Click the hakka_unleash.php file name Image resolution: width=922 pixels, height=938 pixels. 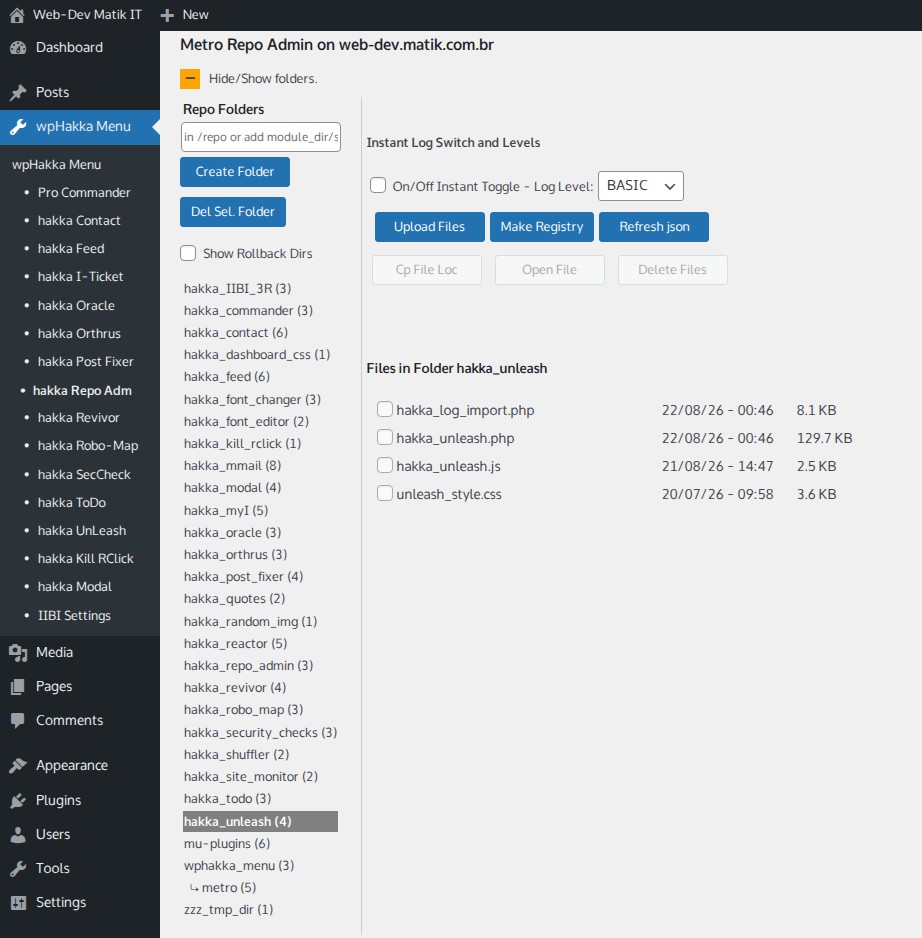pyautogui.click(x=455, y=438)
